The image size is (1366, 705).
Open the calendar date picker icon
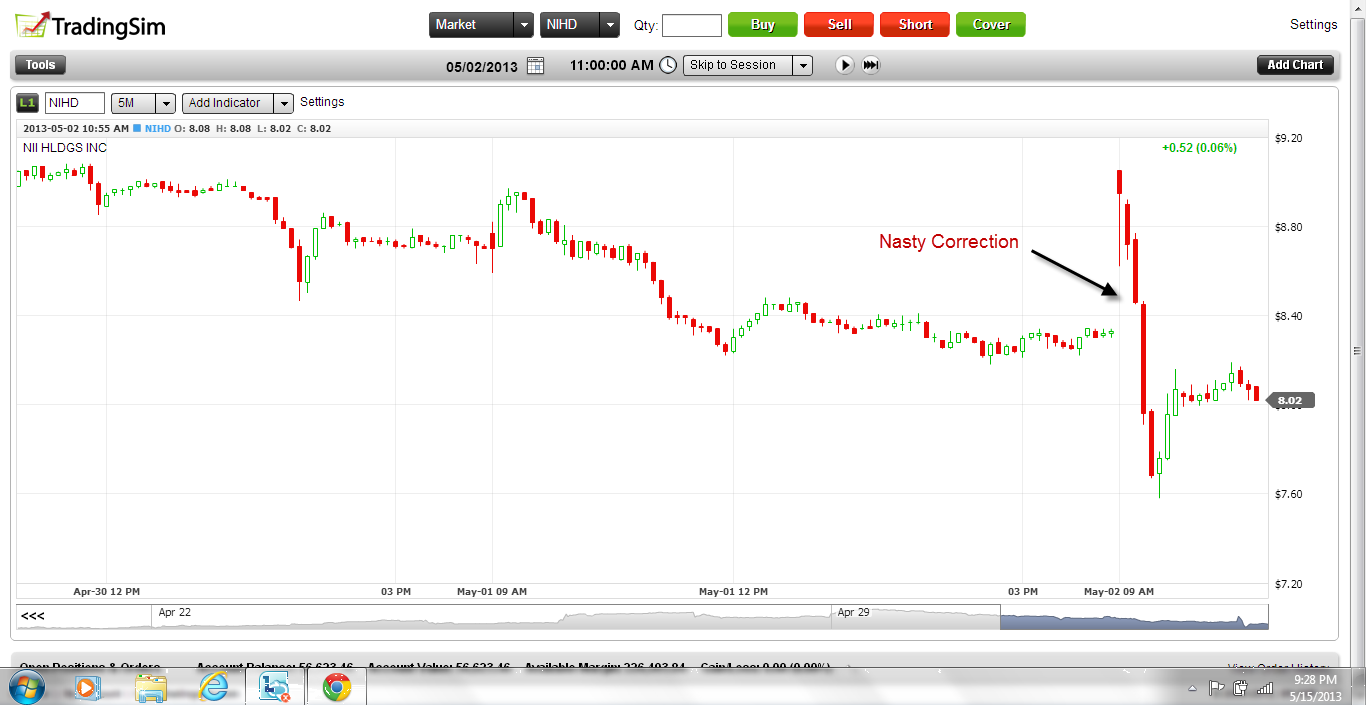click(535, 66)
